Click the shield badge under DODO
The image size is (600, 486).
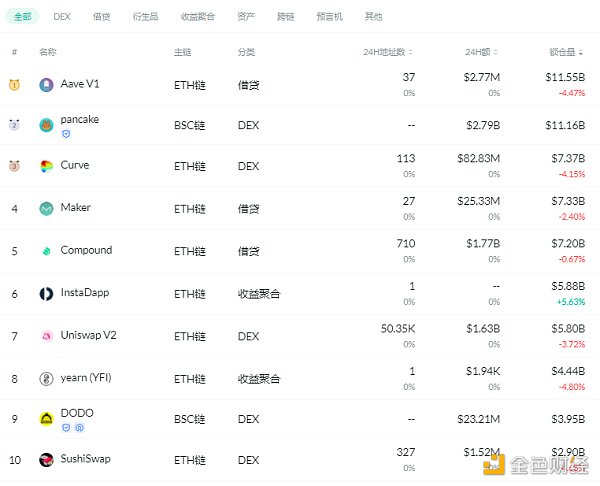point(66,427)
